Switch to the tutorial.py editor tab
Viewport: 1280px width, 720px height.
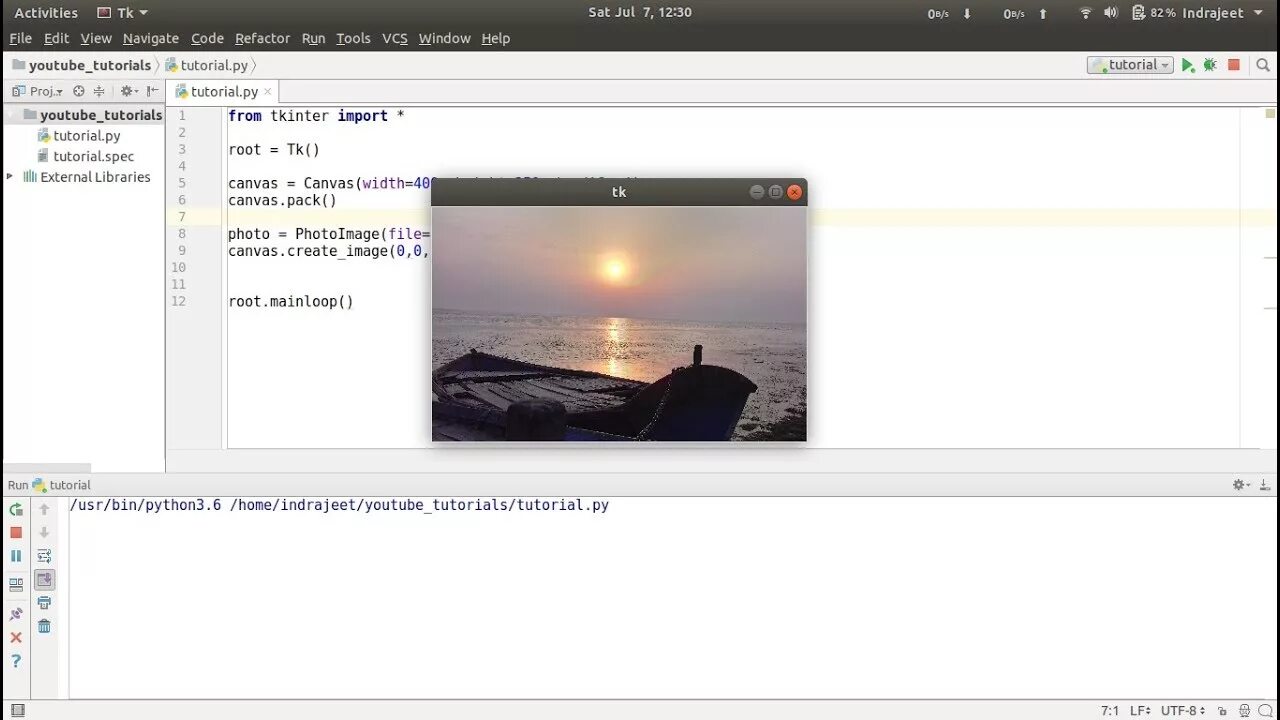pos(224,91)
